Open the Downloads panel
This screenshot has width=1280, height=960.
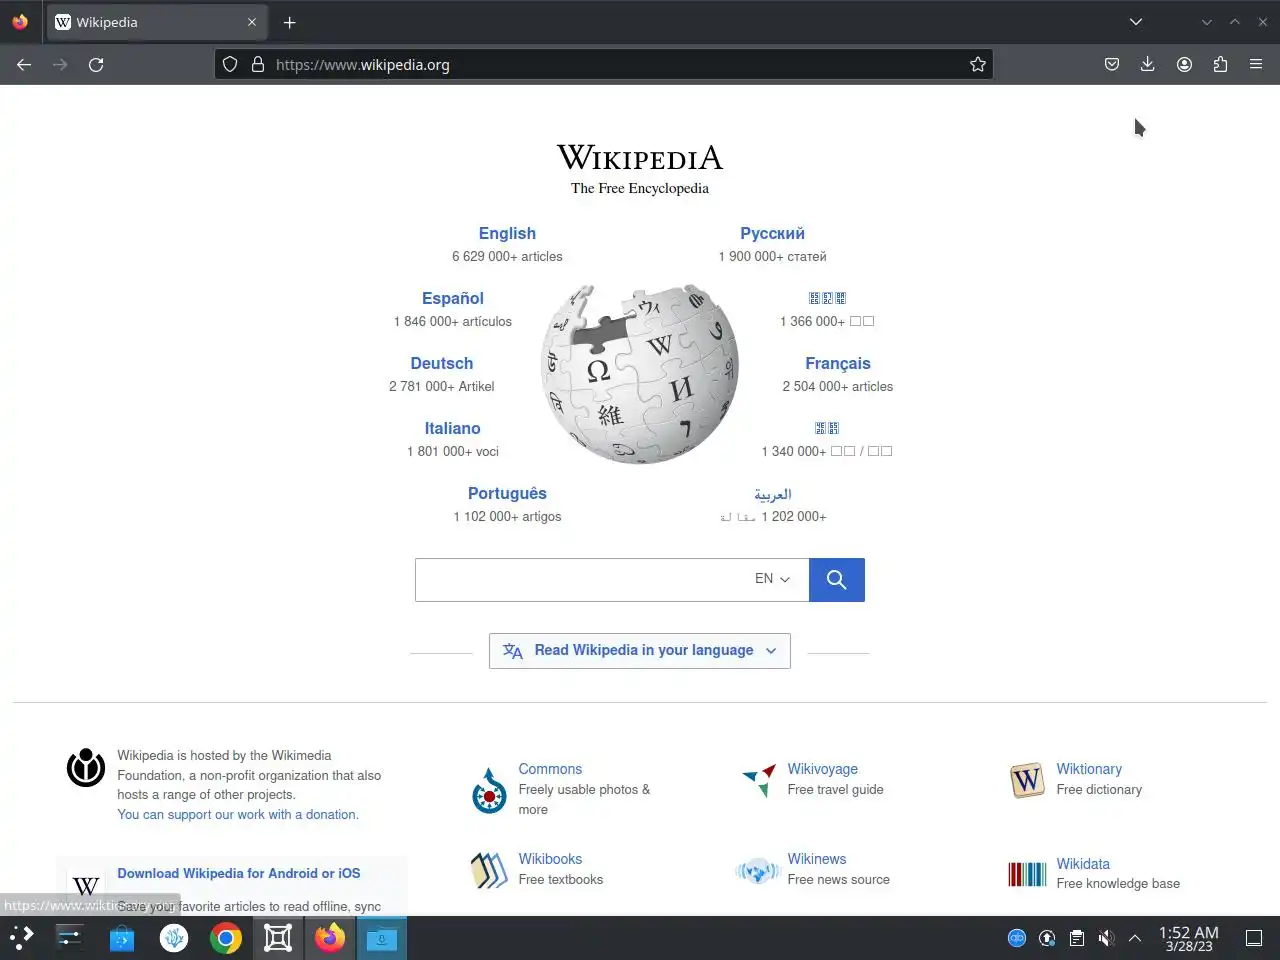pos(1148,64)
